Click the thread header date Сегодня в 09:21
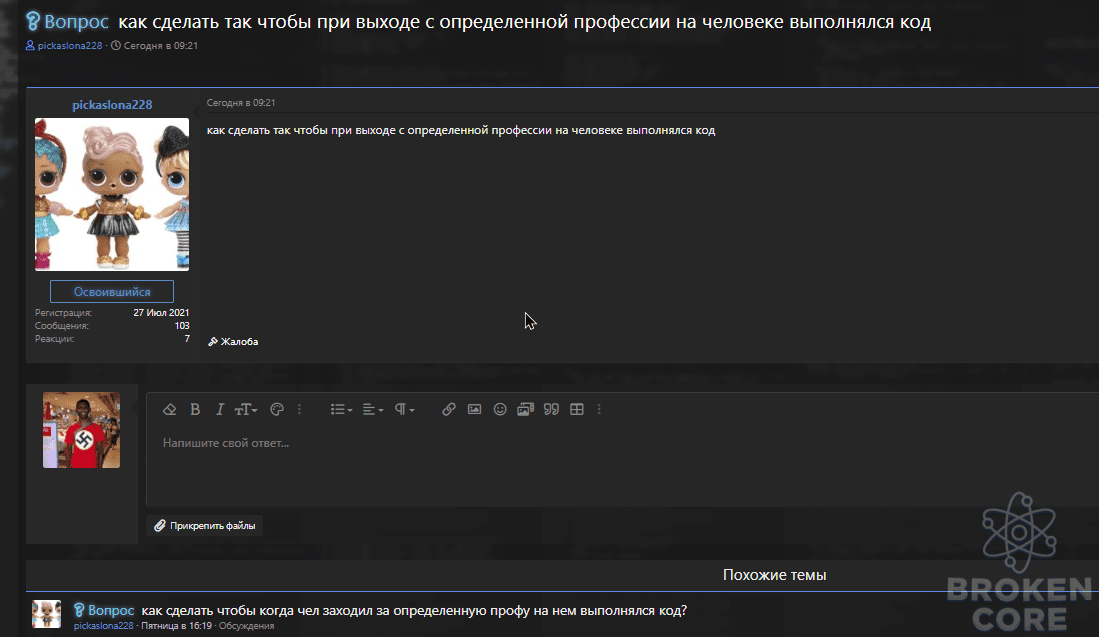Viewport: 1099px width, 637px height. [x=161, y=46]
